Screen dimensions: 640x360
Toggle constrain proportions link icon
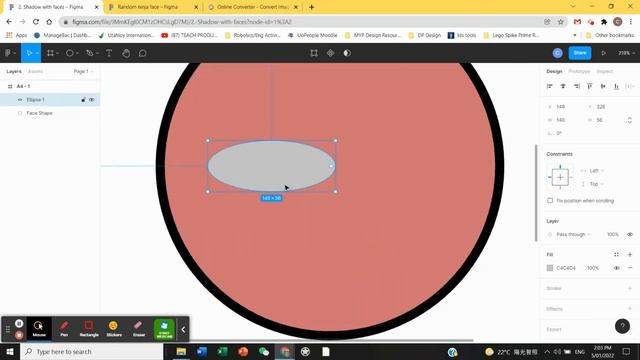point(629,120)
